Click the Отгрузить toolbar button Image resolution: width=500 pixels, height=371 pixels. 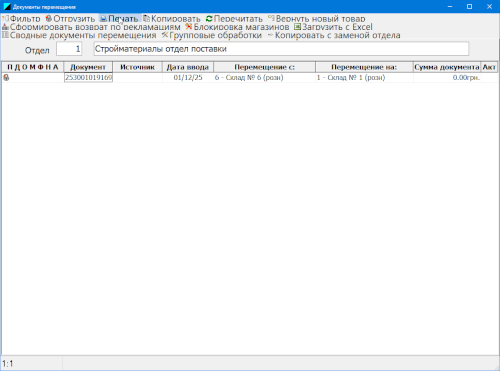pyautogui.click(x=70, y=19)
